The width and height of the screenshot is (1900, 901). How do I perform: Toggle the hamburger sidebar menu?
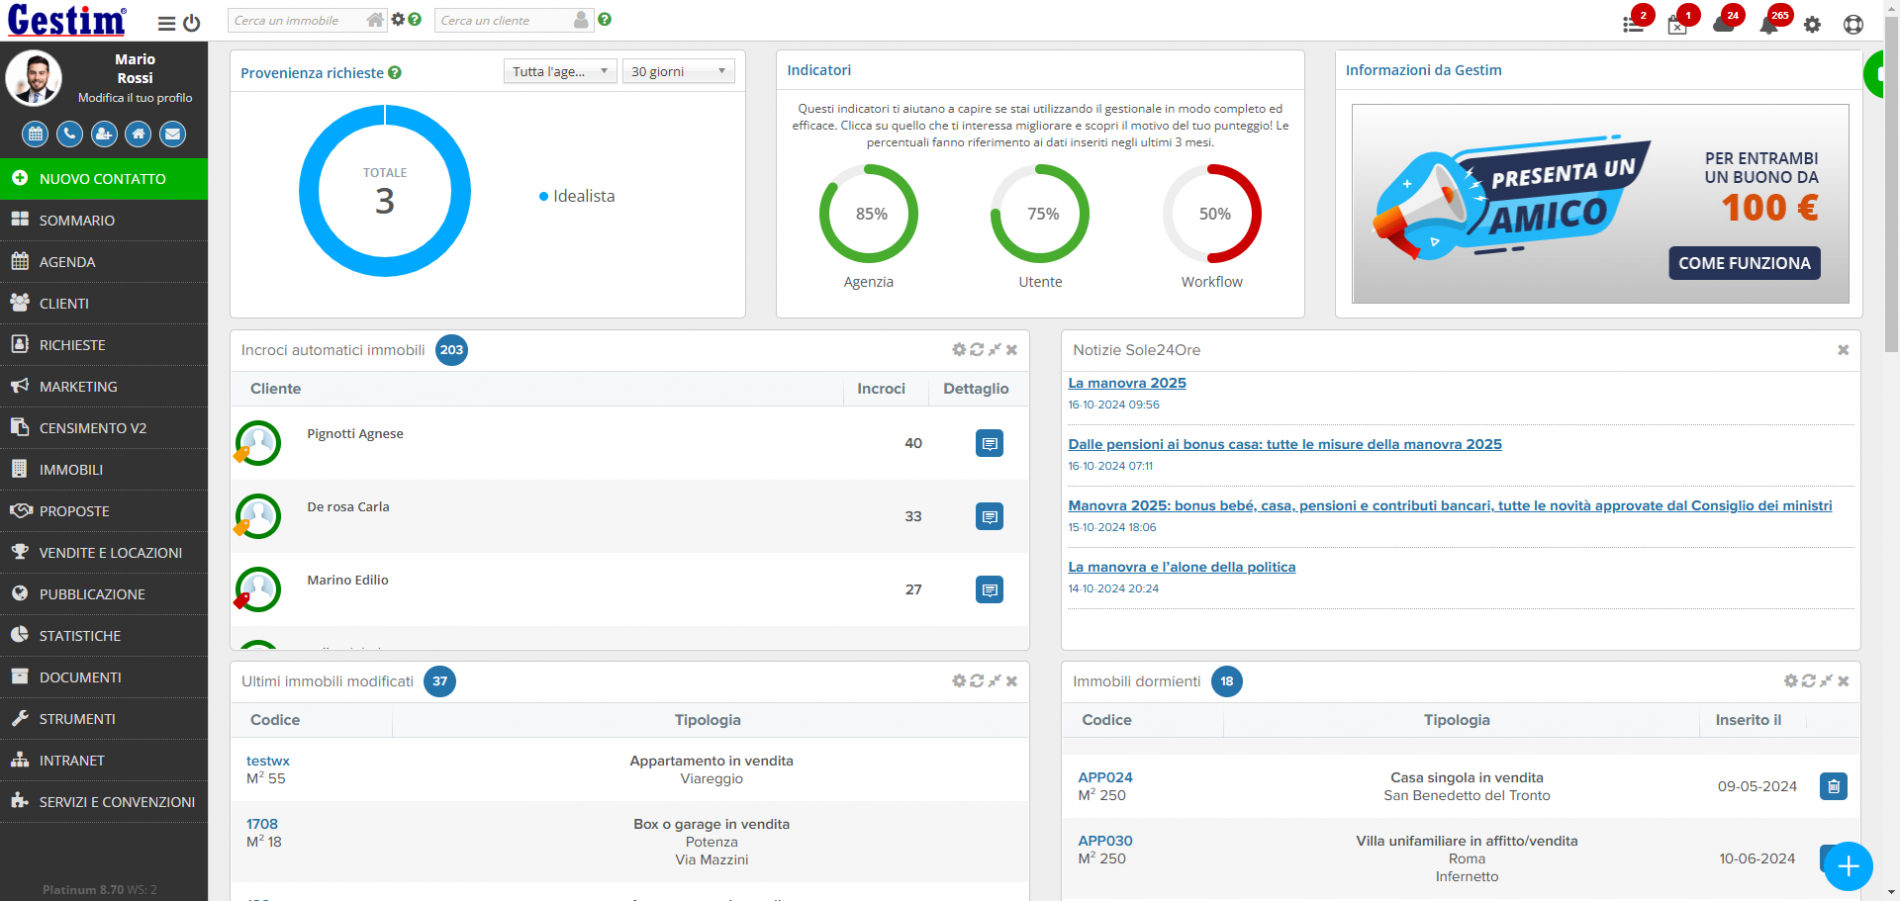pos(167,23)
